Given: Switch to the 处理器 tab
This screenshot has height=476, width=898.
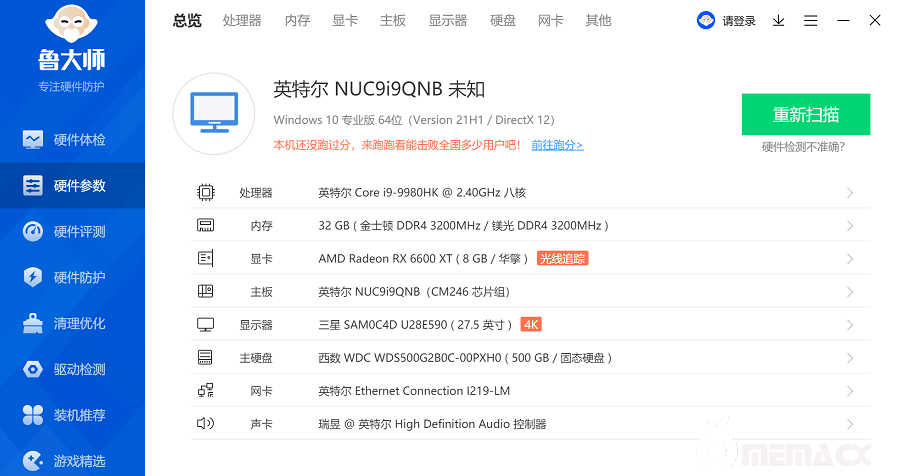Looking at the screenshot, I should coord(242,21).
